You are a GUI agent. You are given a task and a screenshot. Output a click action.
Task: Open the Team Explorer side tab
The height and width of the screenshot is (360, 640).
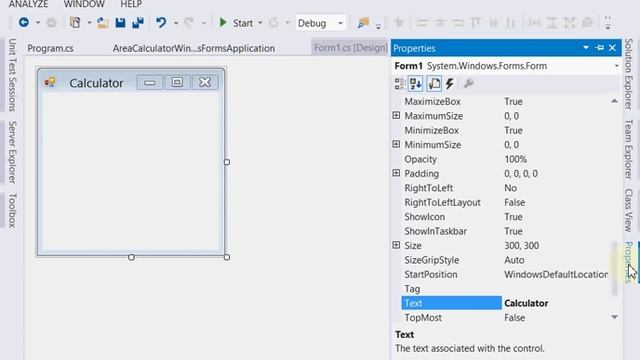tap(629, 149)
